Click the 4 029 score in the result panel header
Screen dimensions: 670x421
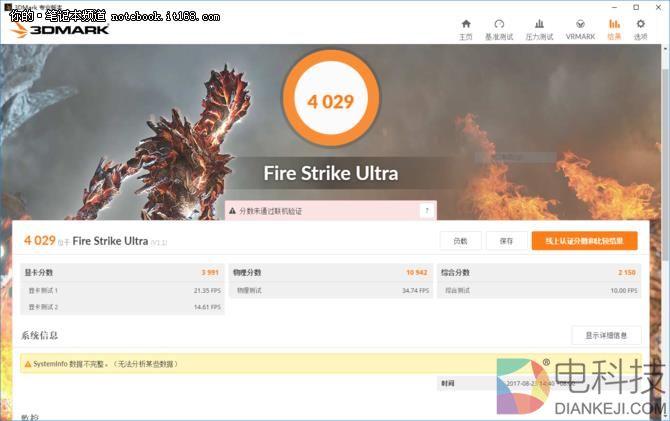point(39,241)
